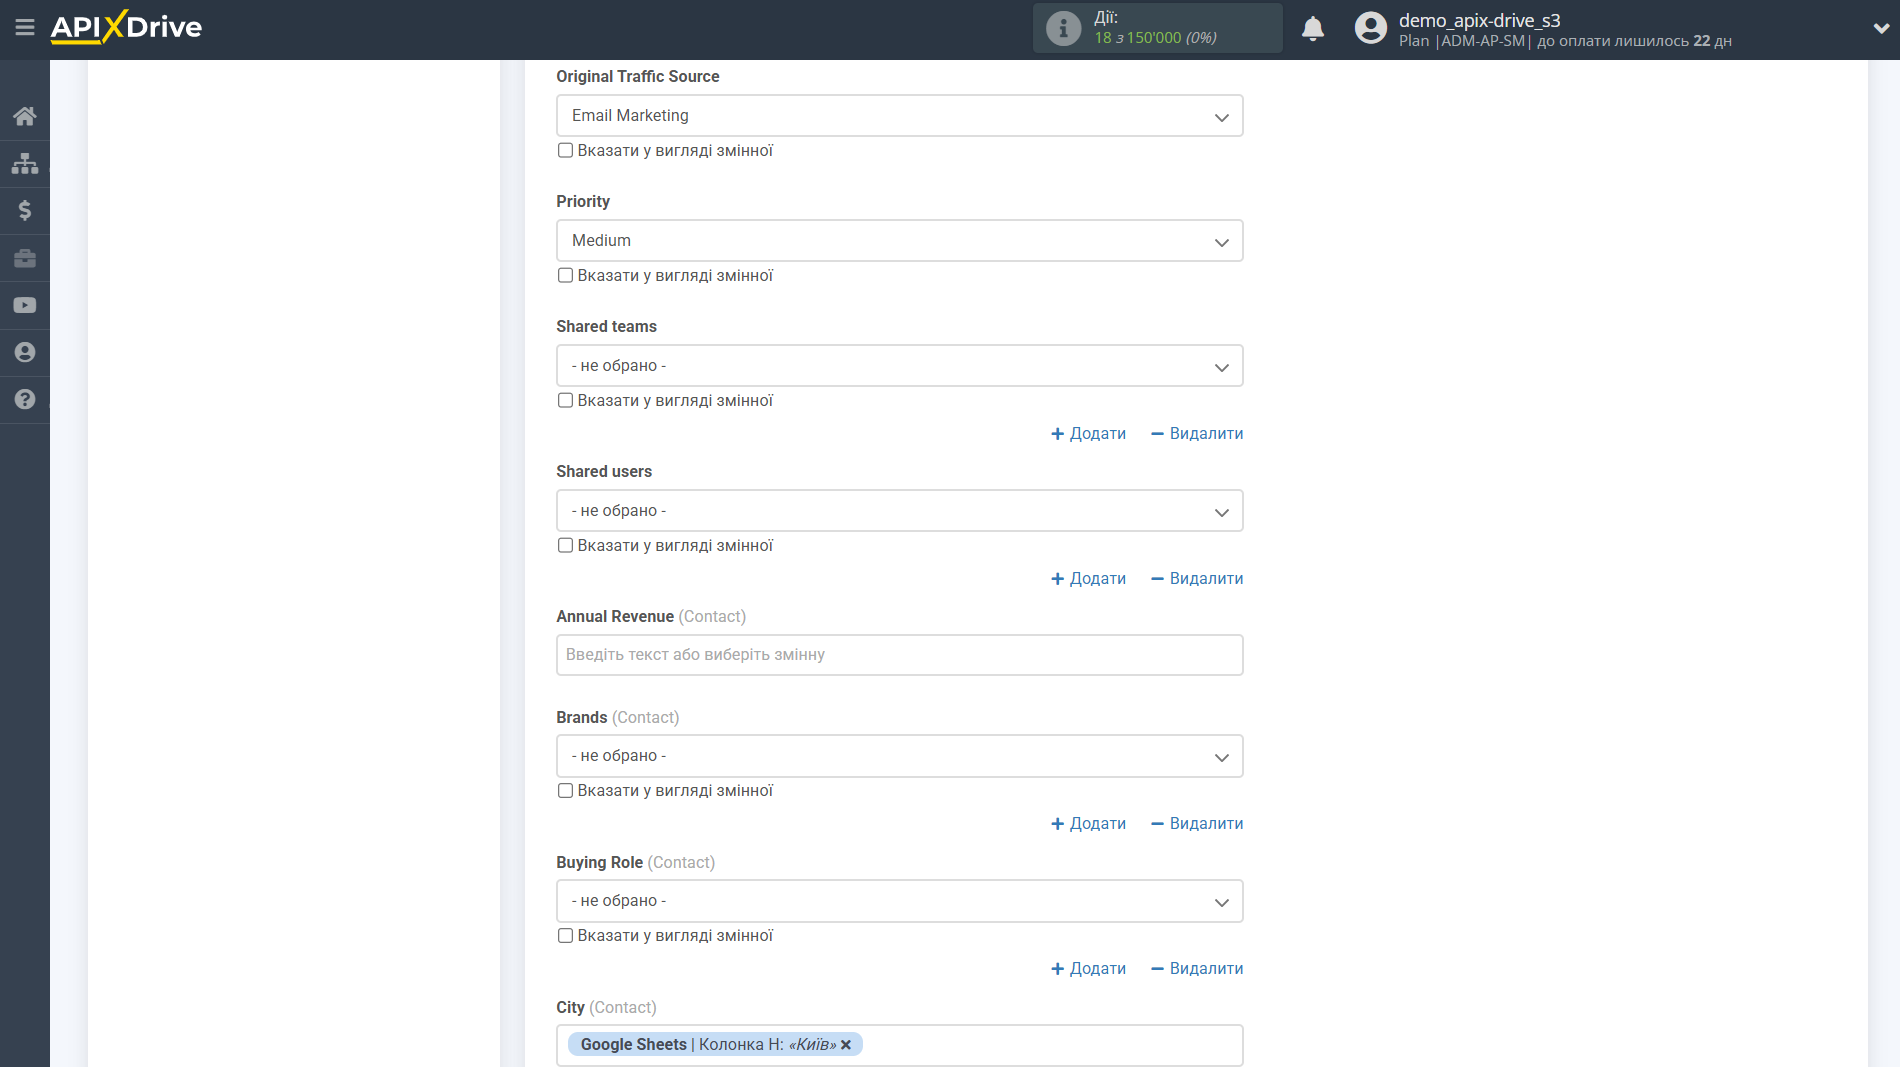Open the Original Traffic Source dropdown

point(899,116)
